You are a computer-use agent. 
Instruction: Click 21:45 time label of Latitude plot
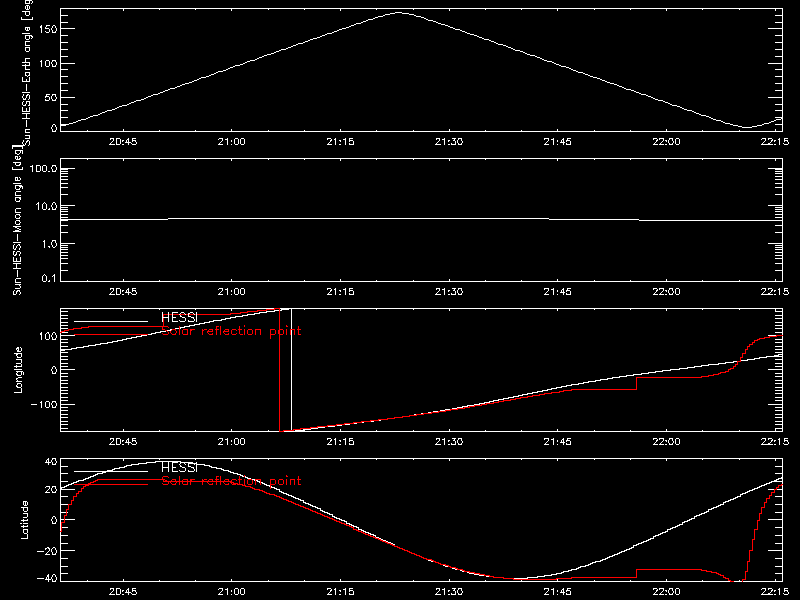tap(557, 591)
